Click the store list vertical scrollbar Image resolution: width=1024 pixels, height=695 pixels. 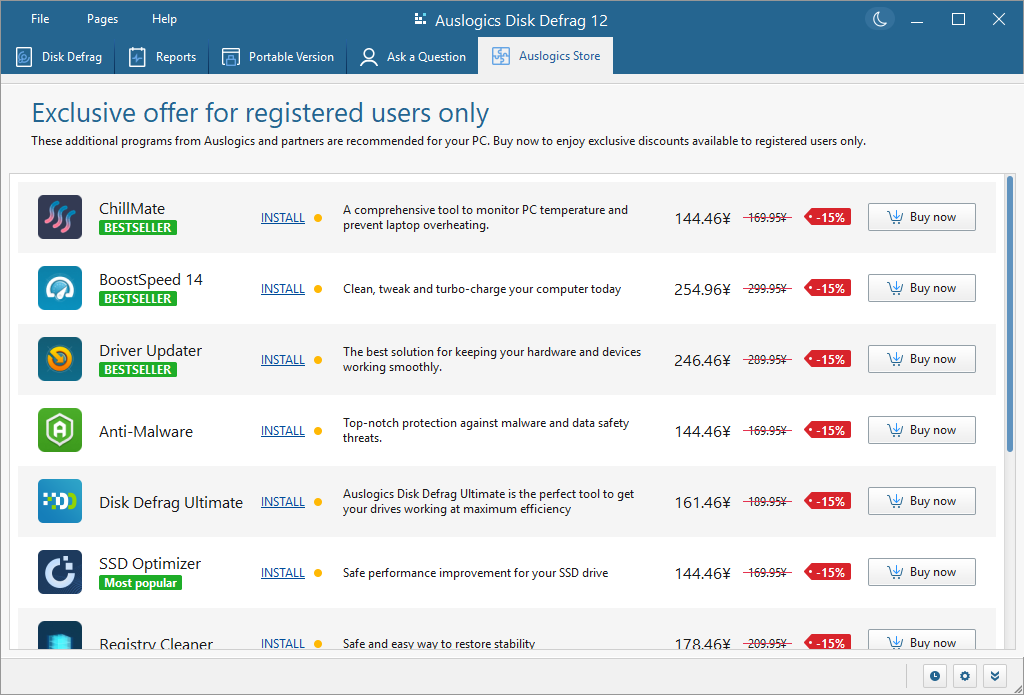point(1010,314)
